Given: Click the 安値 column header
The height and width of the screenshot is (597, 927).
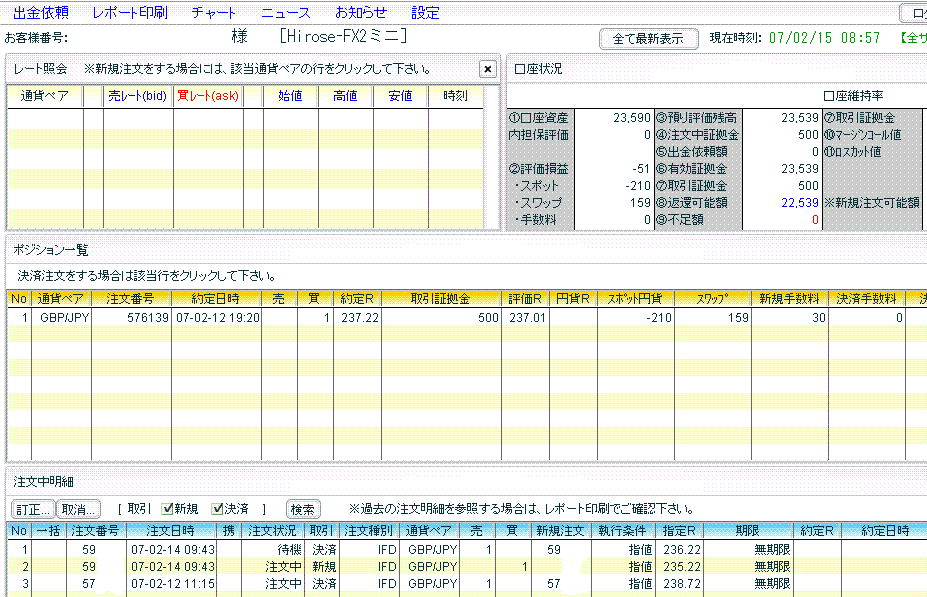Looking at the screenshot, I should click(400, 96).
